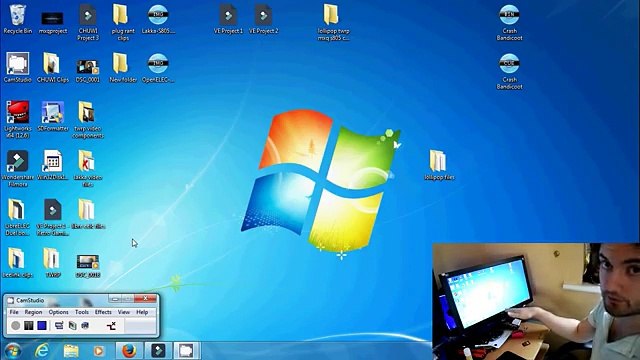Open the Effects menu in CamStudio
This screenshot has height=360, width=640.
point(103,312)
